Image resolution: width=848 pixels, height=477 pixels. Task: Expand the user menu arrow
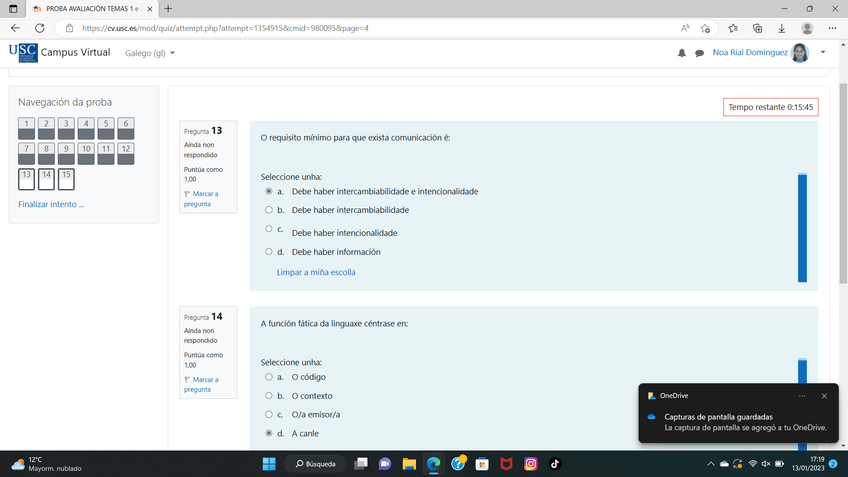pos(823,52)
